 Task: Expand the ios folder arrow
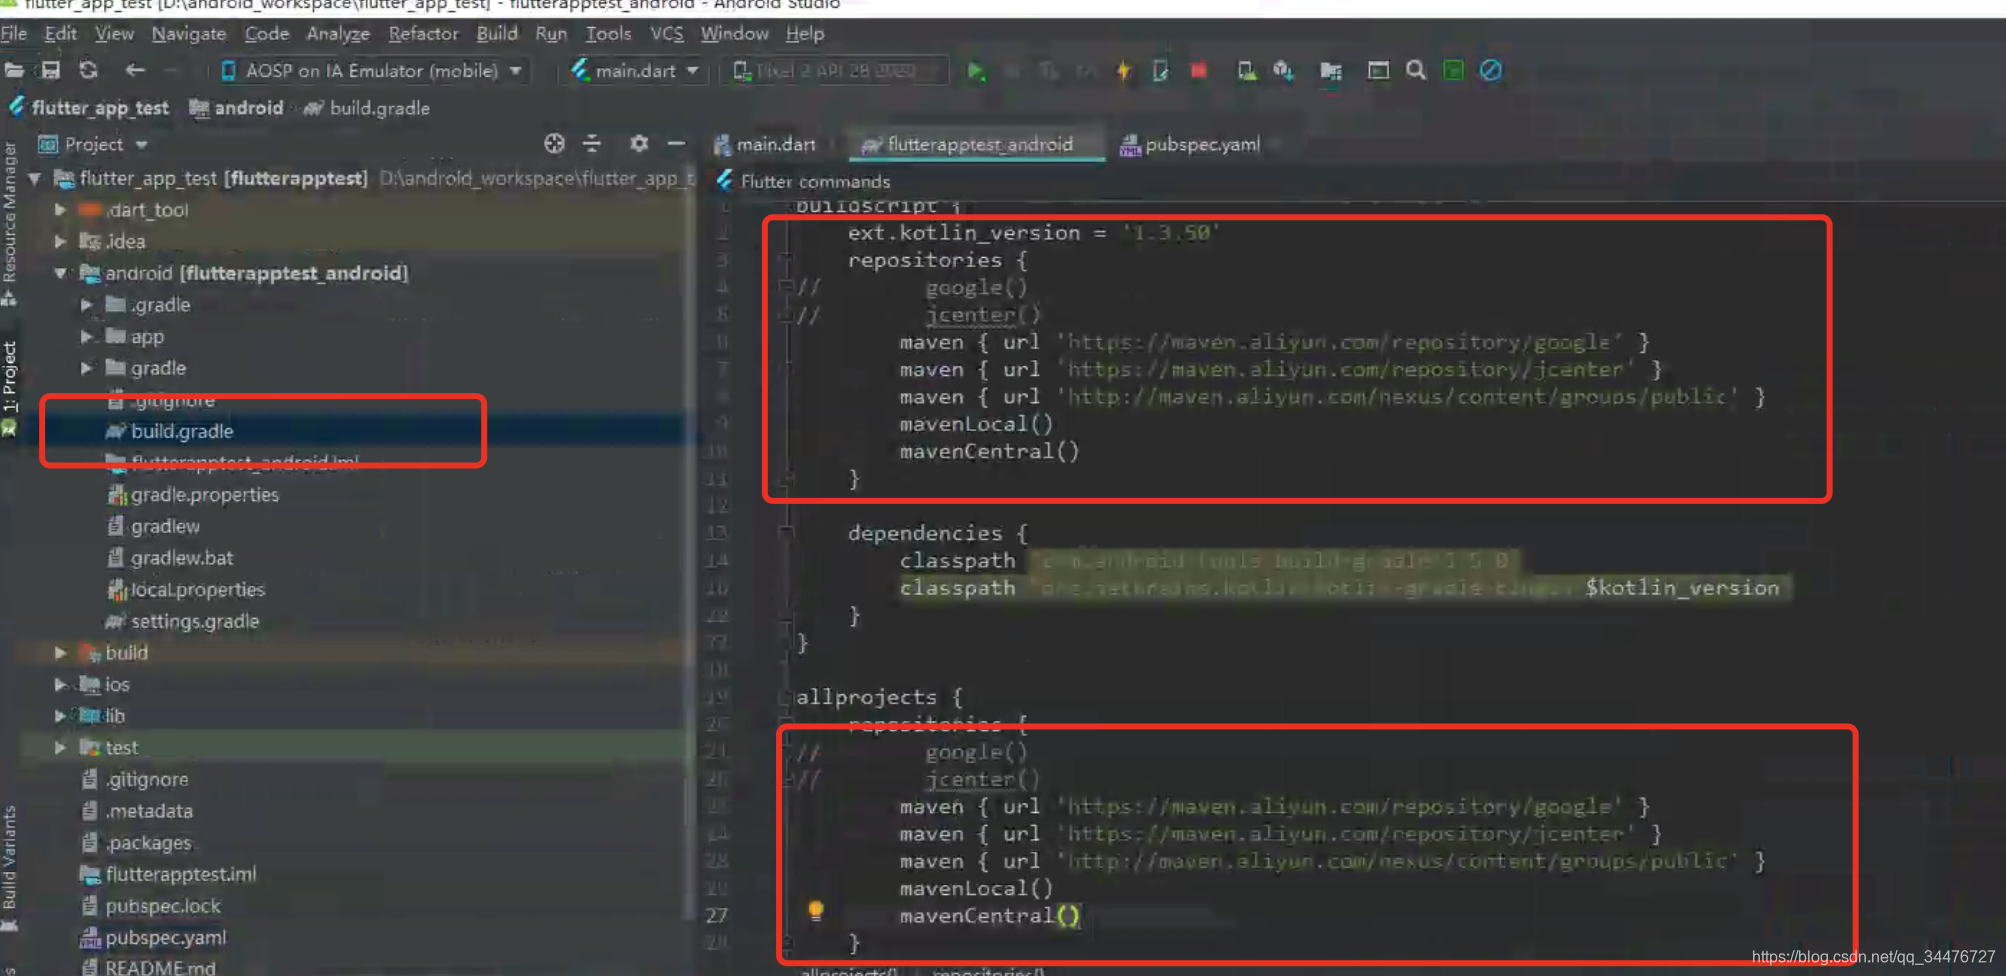coord(61,685)
